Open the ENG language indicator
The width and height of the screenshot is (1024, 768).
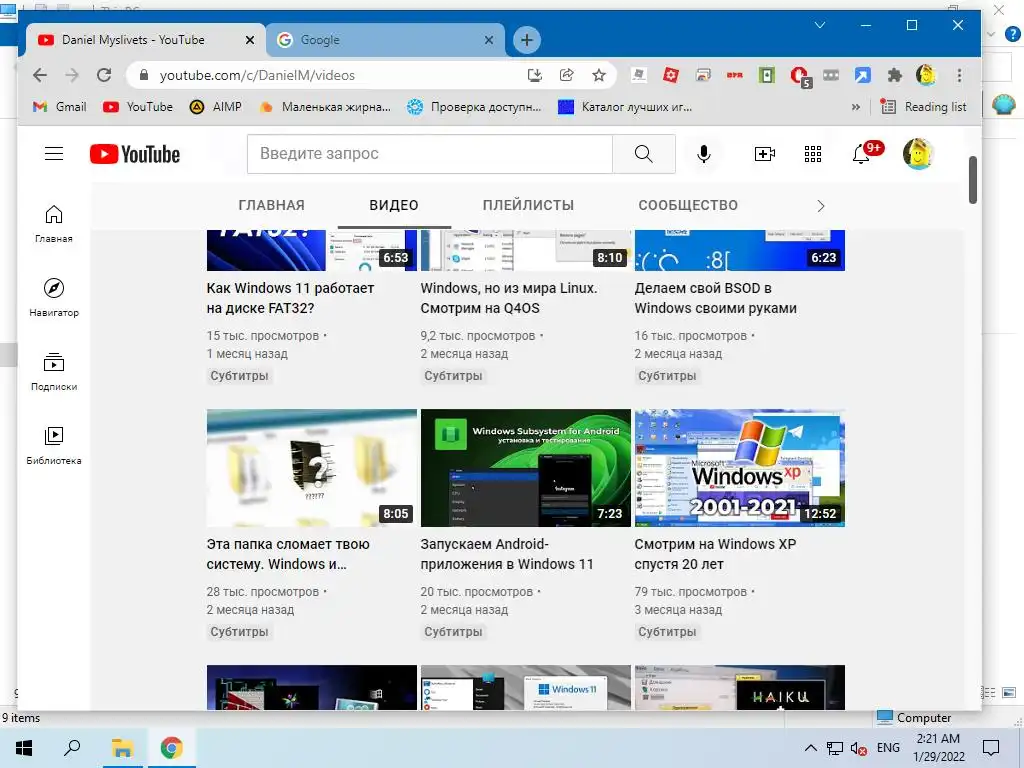tap(888, 748)
